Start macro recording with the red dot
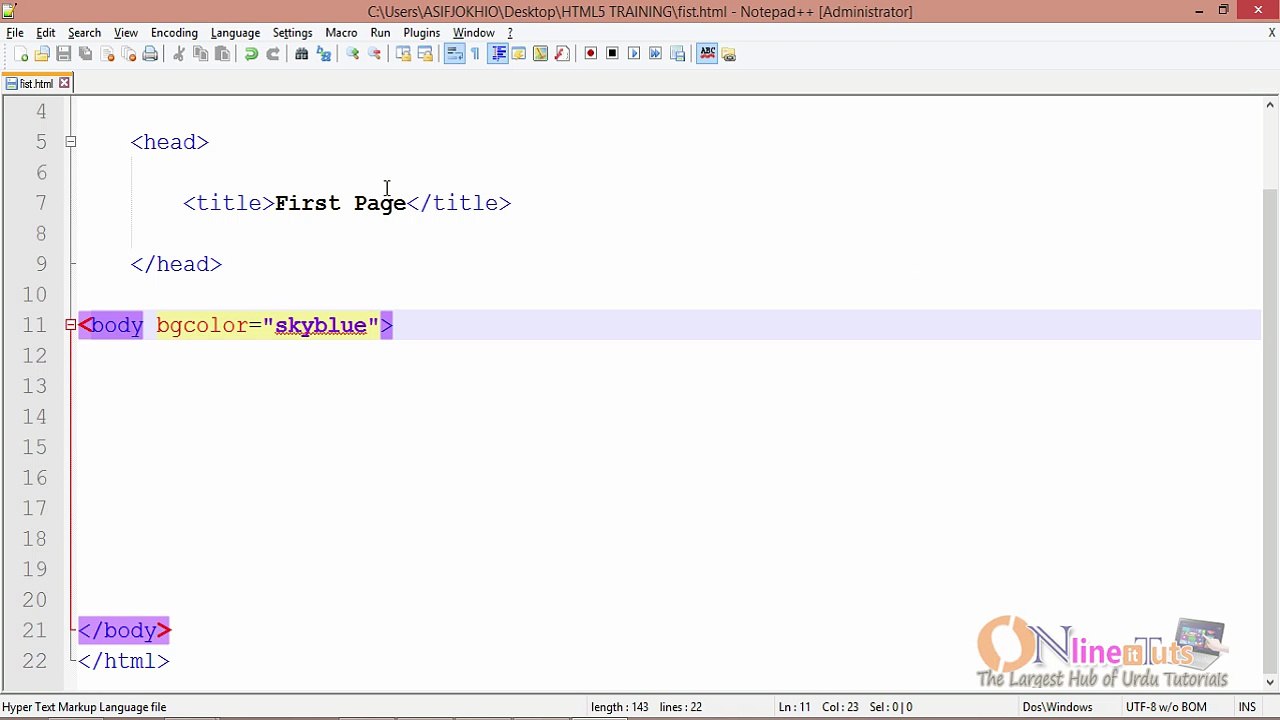This screenshot has width=1280, height=720. pos(590,54)
